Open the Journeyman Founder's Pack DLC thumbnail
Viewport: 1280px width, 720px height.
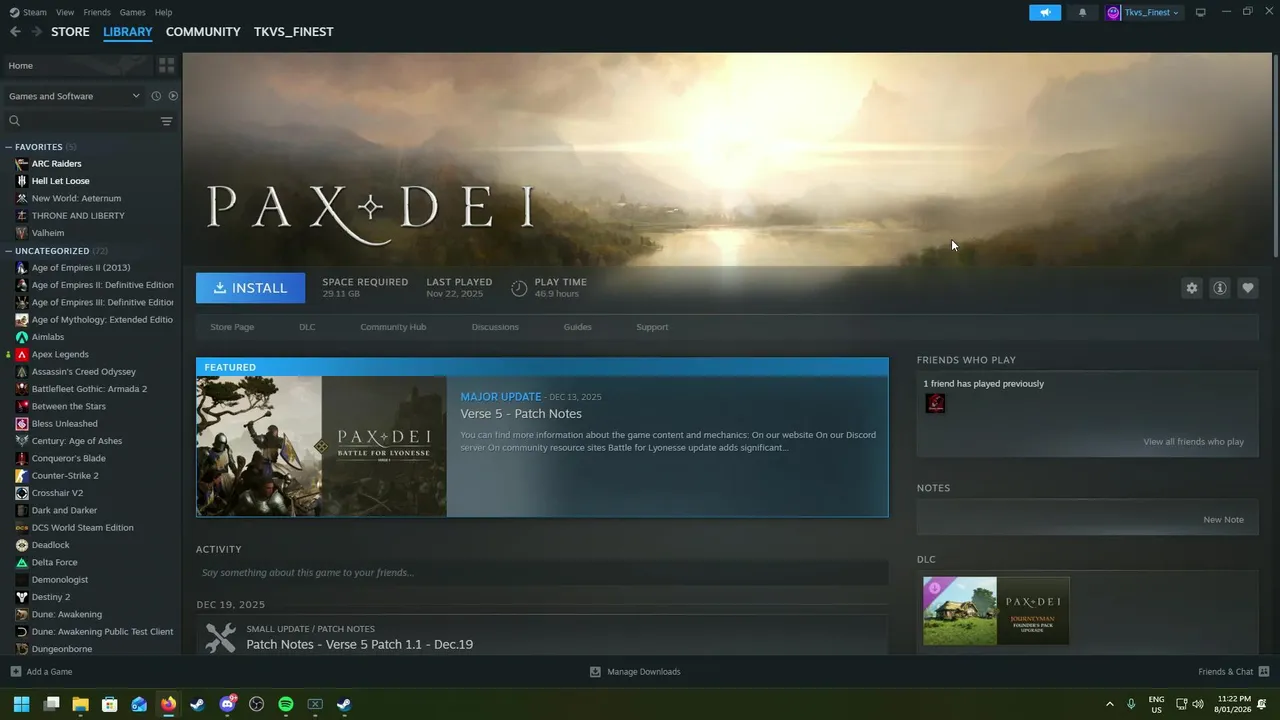point(996,610)
